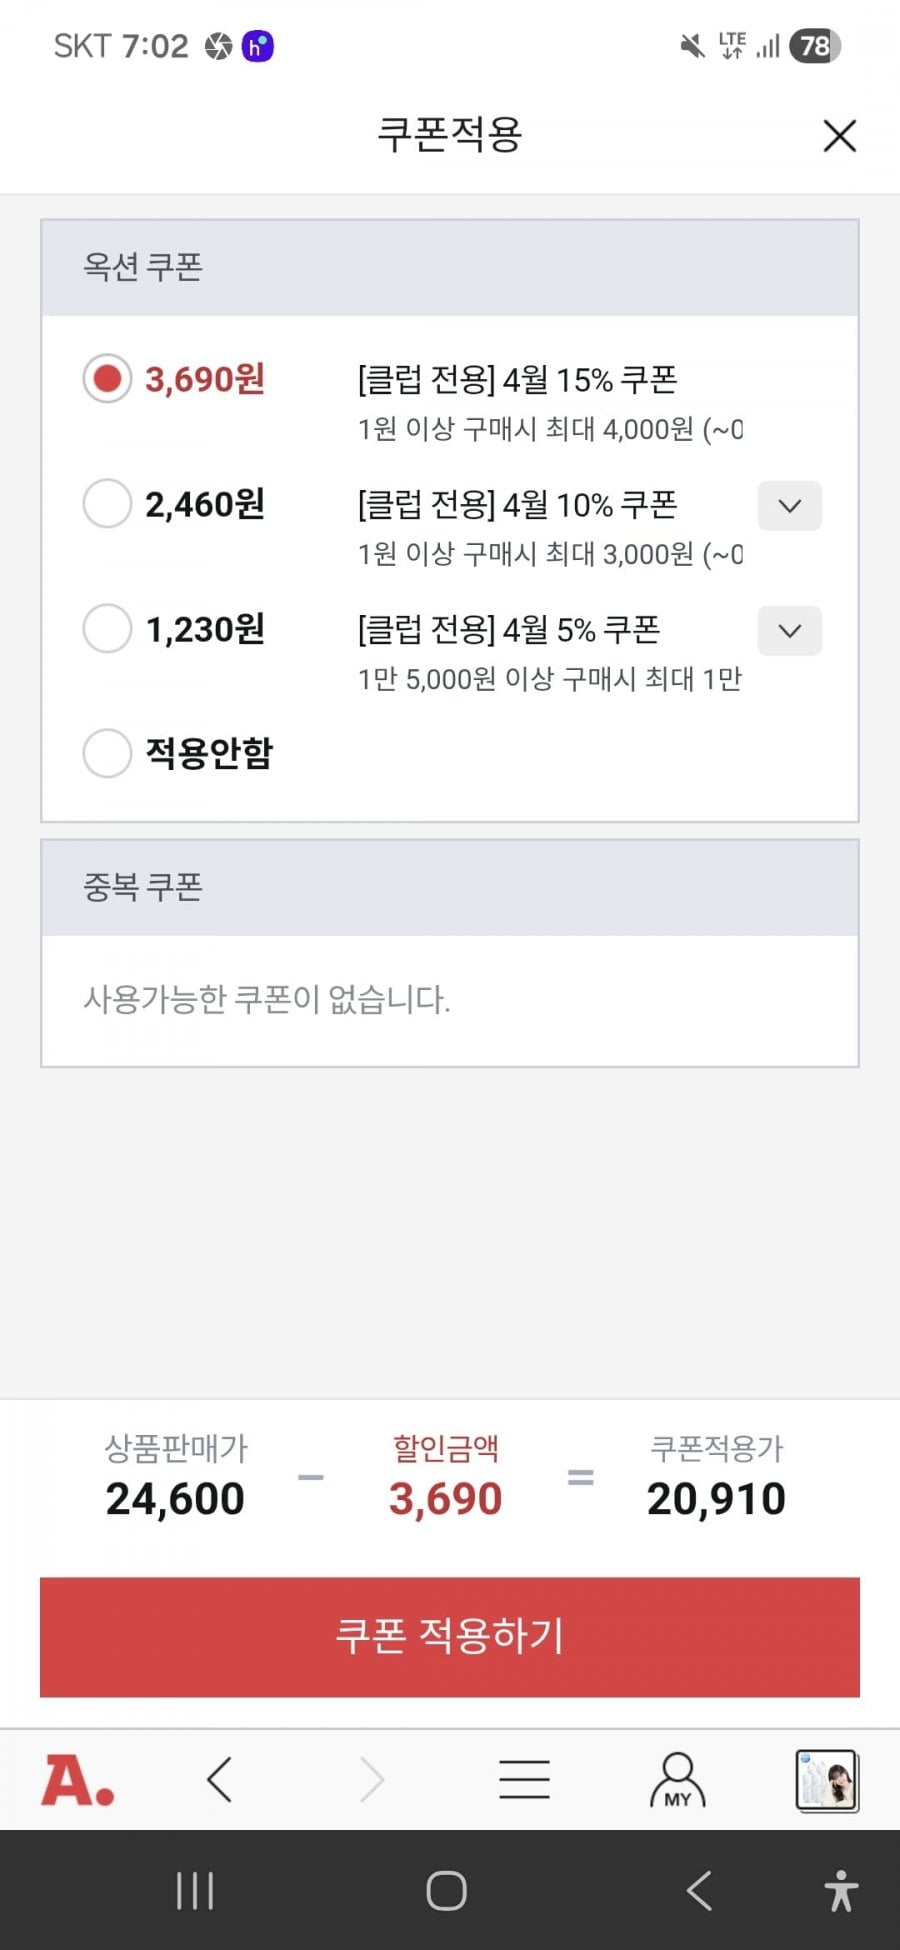Screen dimensions: 900x1950
Task: Tap the accessibility shortcut icon
Action: click(x=841, y=1891)
